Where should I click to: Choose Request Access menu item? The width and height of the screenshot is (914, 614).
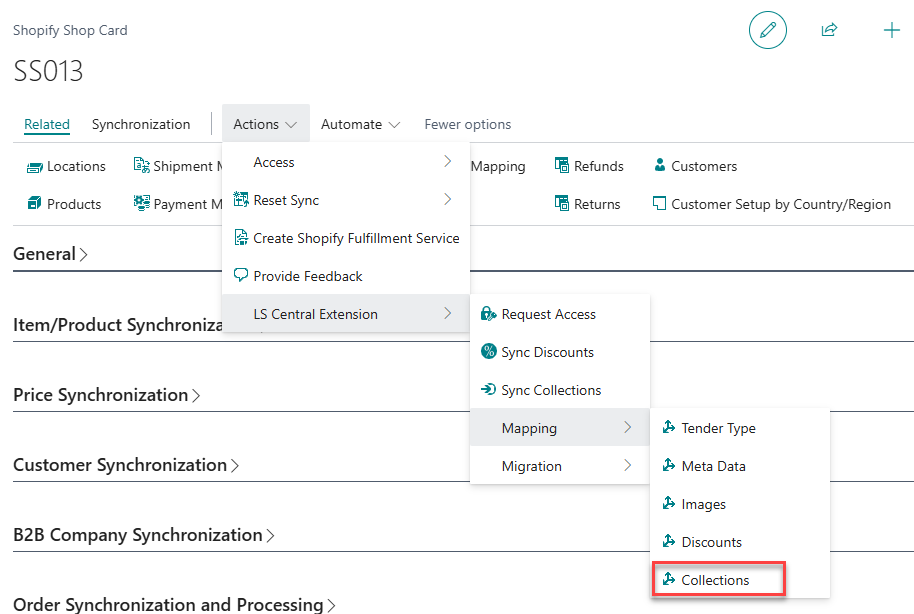click(560, 314)
